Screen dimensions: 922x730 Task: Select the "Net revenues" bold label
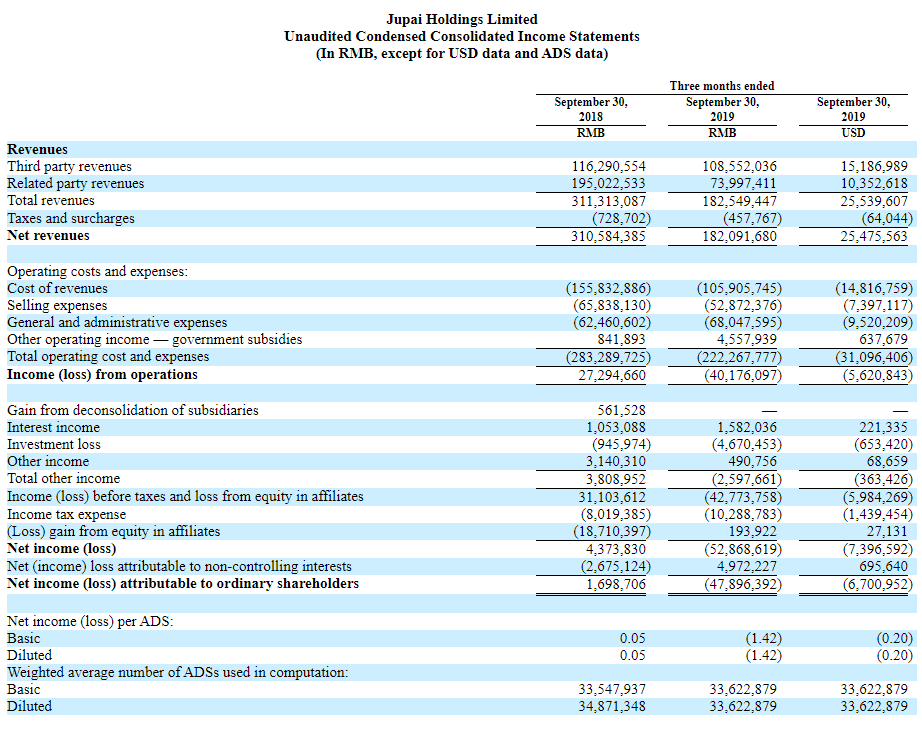(48, 236)
